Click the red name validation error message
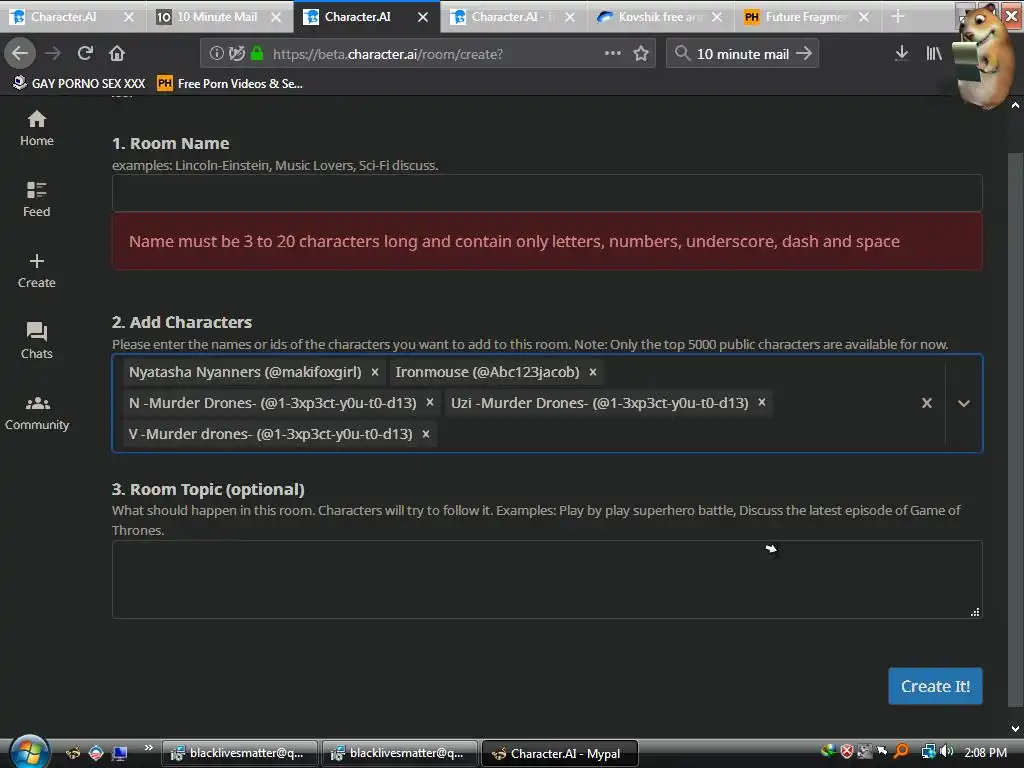The width and height of the screenshot is (1024, 768). (547, 241)
